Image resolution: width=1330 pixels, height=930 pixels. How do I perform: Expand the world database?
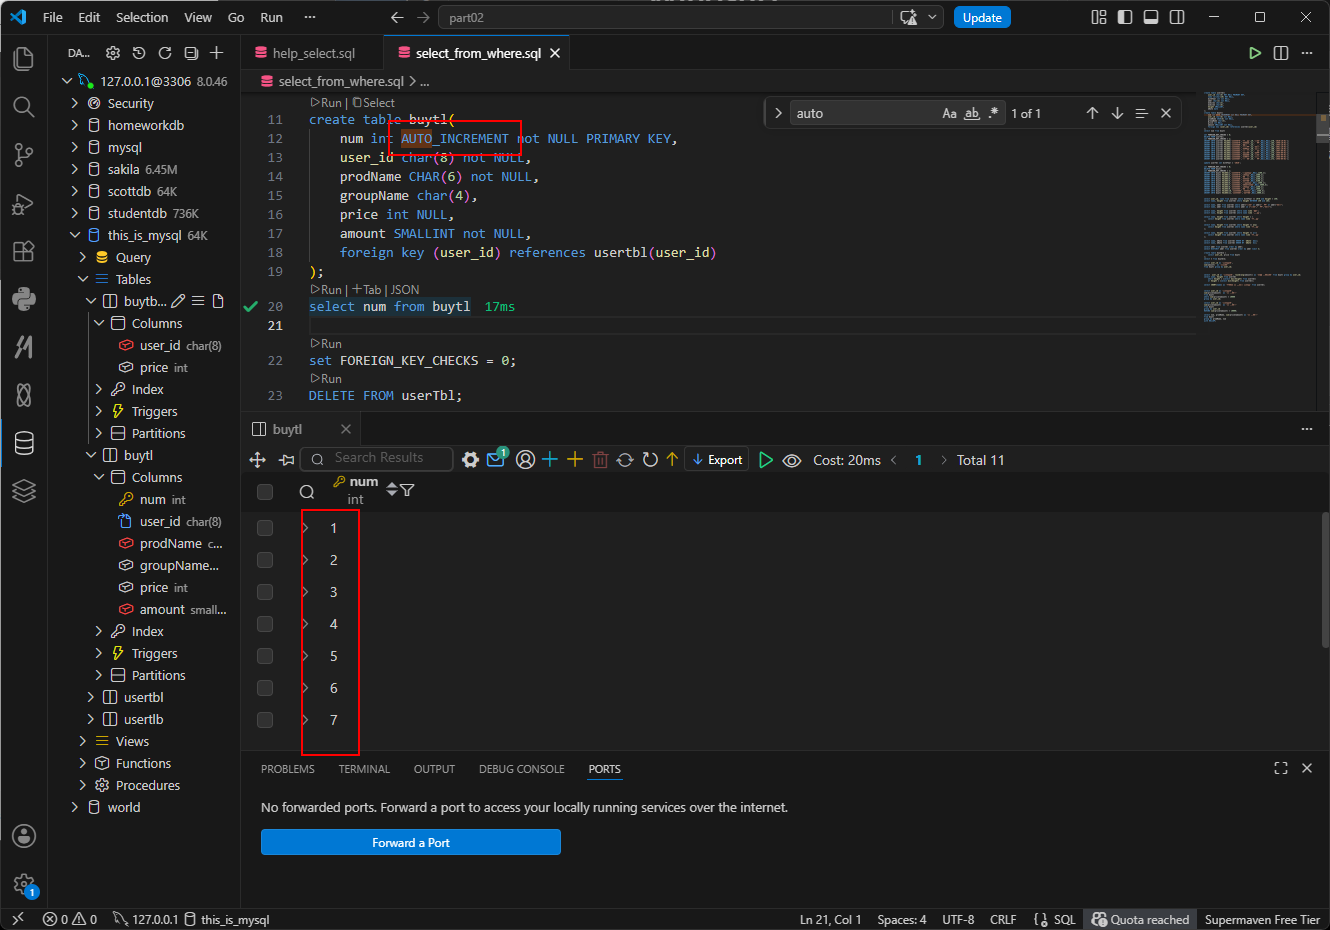[75, 807]
